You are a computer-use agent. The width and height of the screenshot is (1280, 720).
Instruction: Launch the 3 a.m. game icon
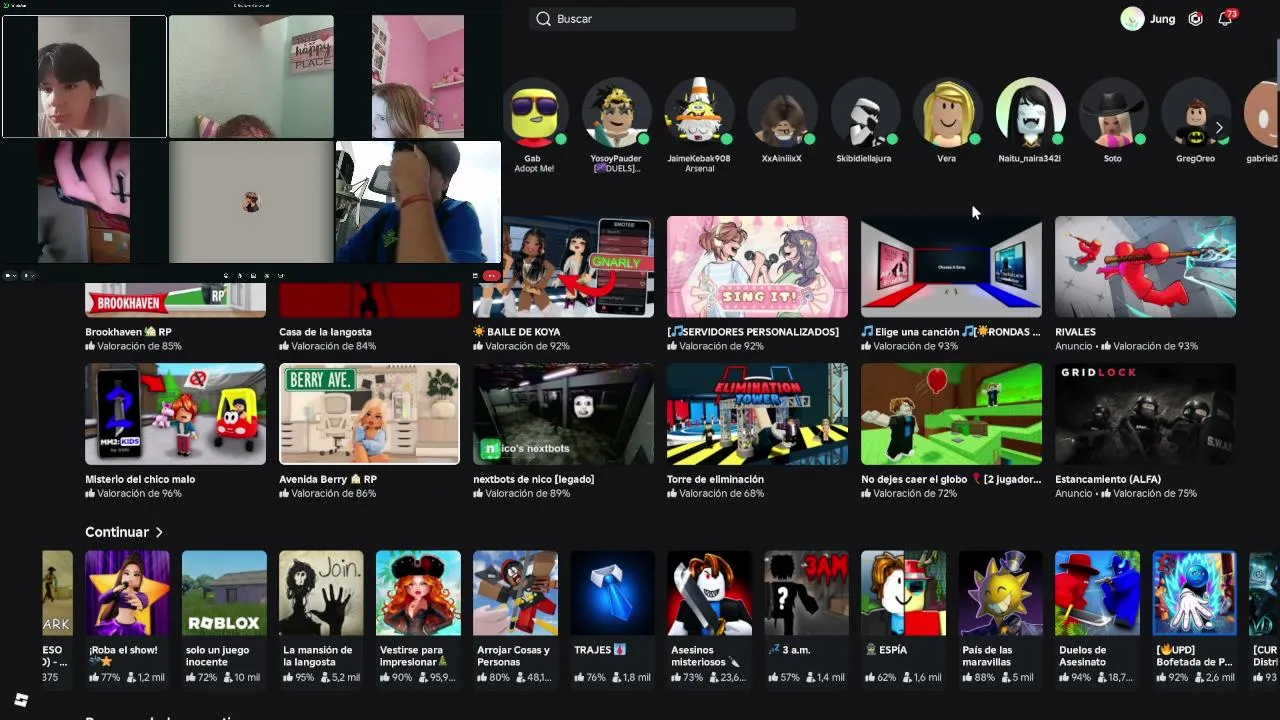(806, 593)
